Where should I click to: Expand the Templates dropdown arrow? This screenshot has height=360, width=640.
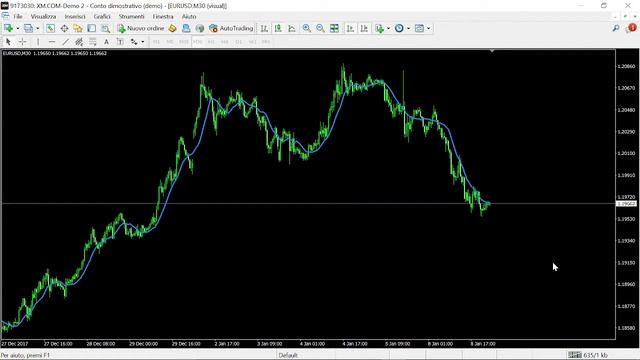tap(428, 28)
